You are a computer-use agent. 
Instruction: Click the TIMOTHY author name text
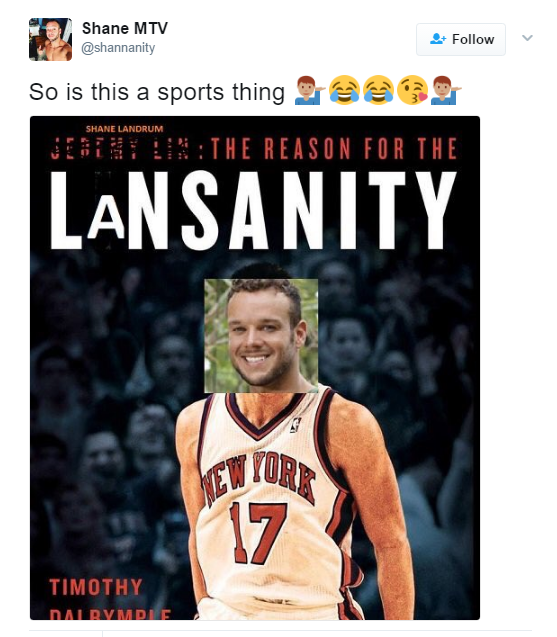click(96, 587)
